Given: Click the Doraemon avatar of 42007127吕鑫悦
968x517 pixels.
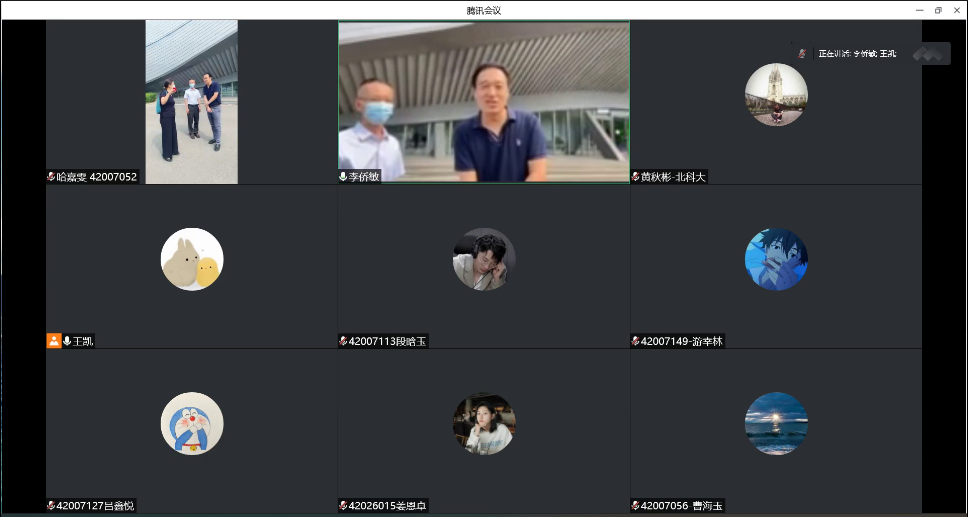Looking at the screenshot, I should 192,423.
